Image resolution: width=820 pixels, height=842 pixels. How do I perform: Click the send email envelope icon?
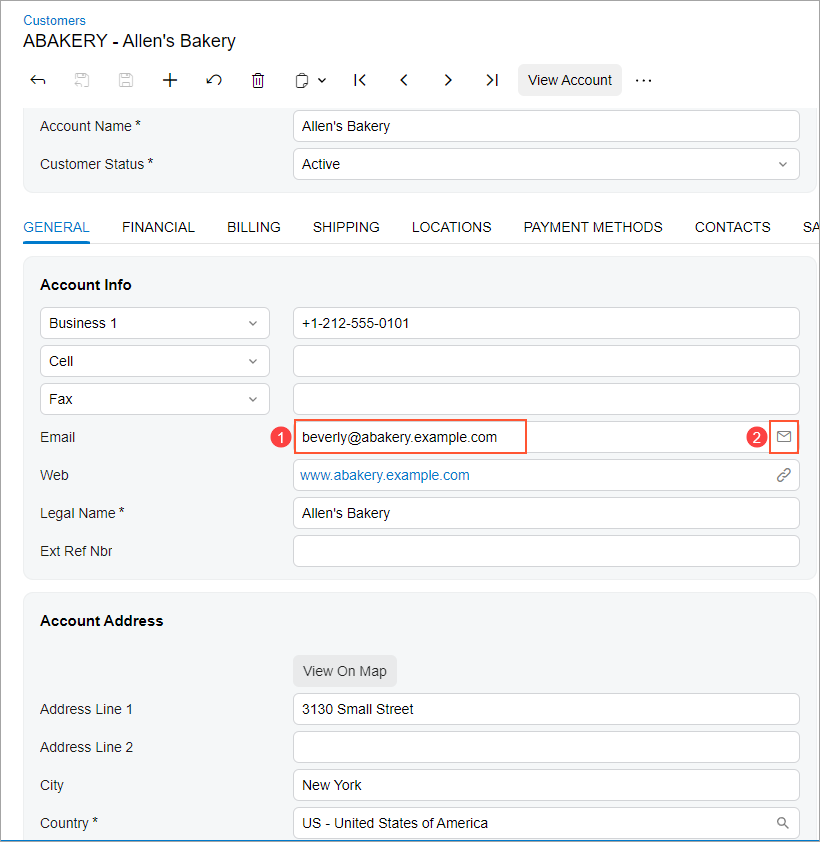point(784,437)
